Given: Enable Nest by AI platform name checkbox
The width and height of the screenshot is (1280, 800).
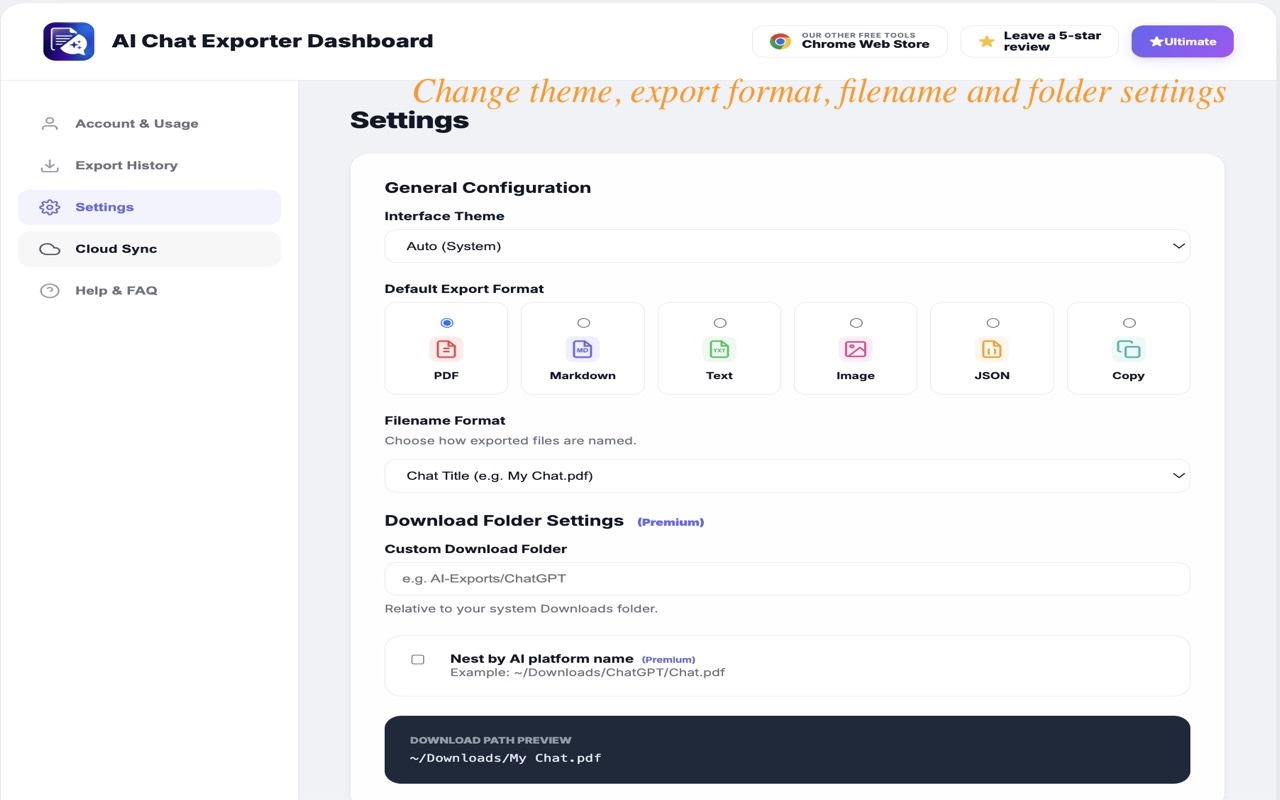Looking at the screenshot, I should point(418,660).
